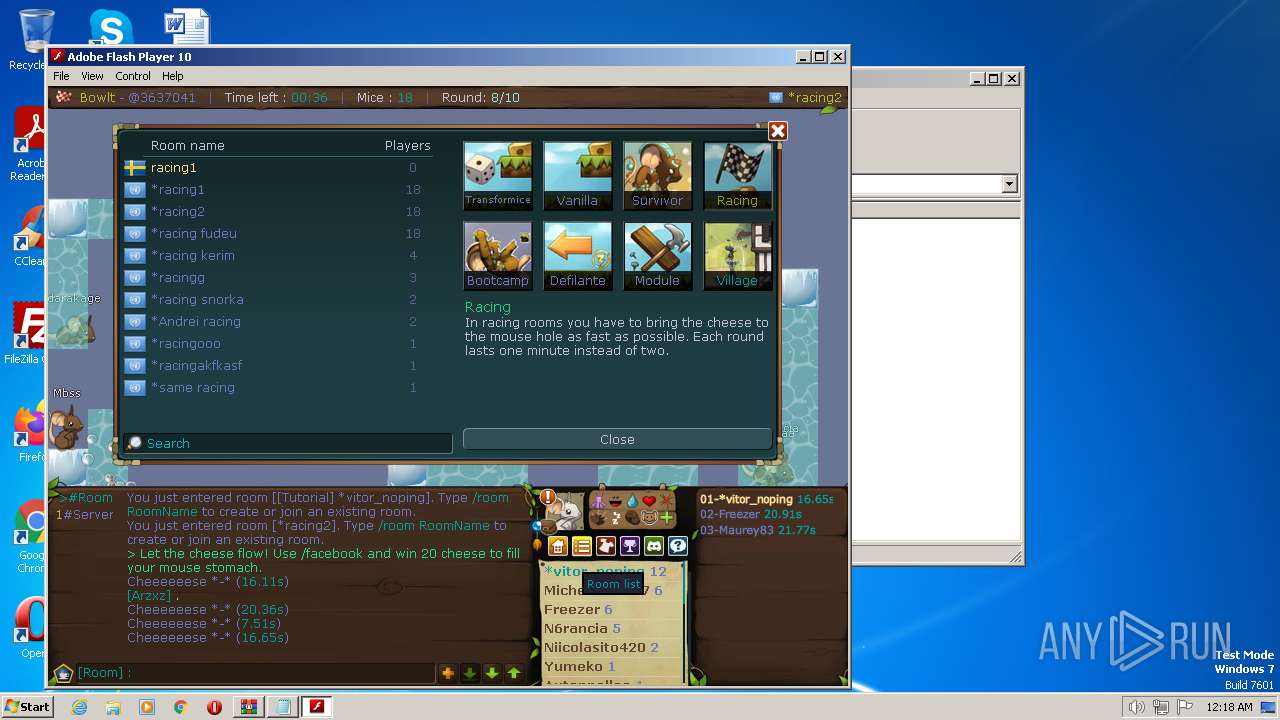The width and height of the screenshot is (1280, 720).
Task: Click the green up arrow chat button
Action: tap(514, 673)
